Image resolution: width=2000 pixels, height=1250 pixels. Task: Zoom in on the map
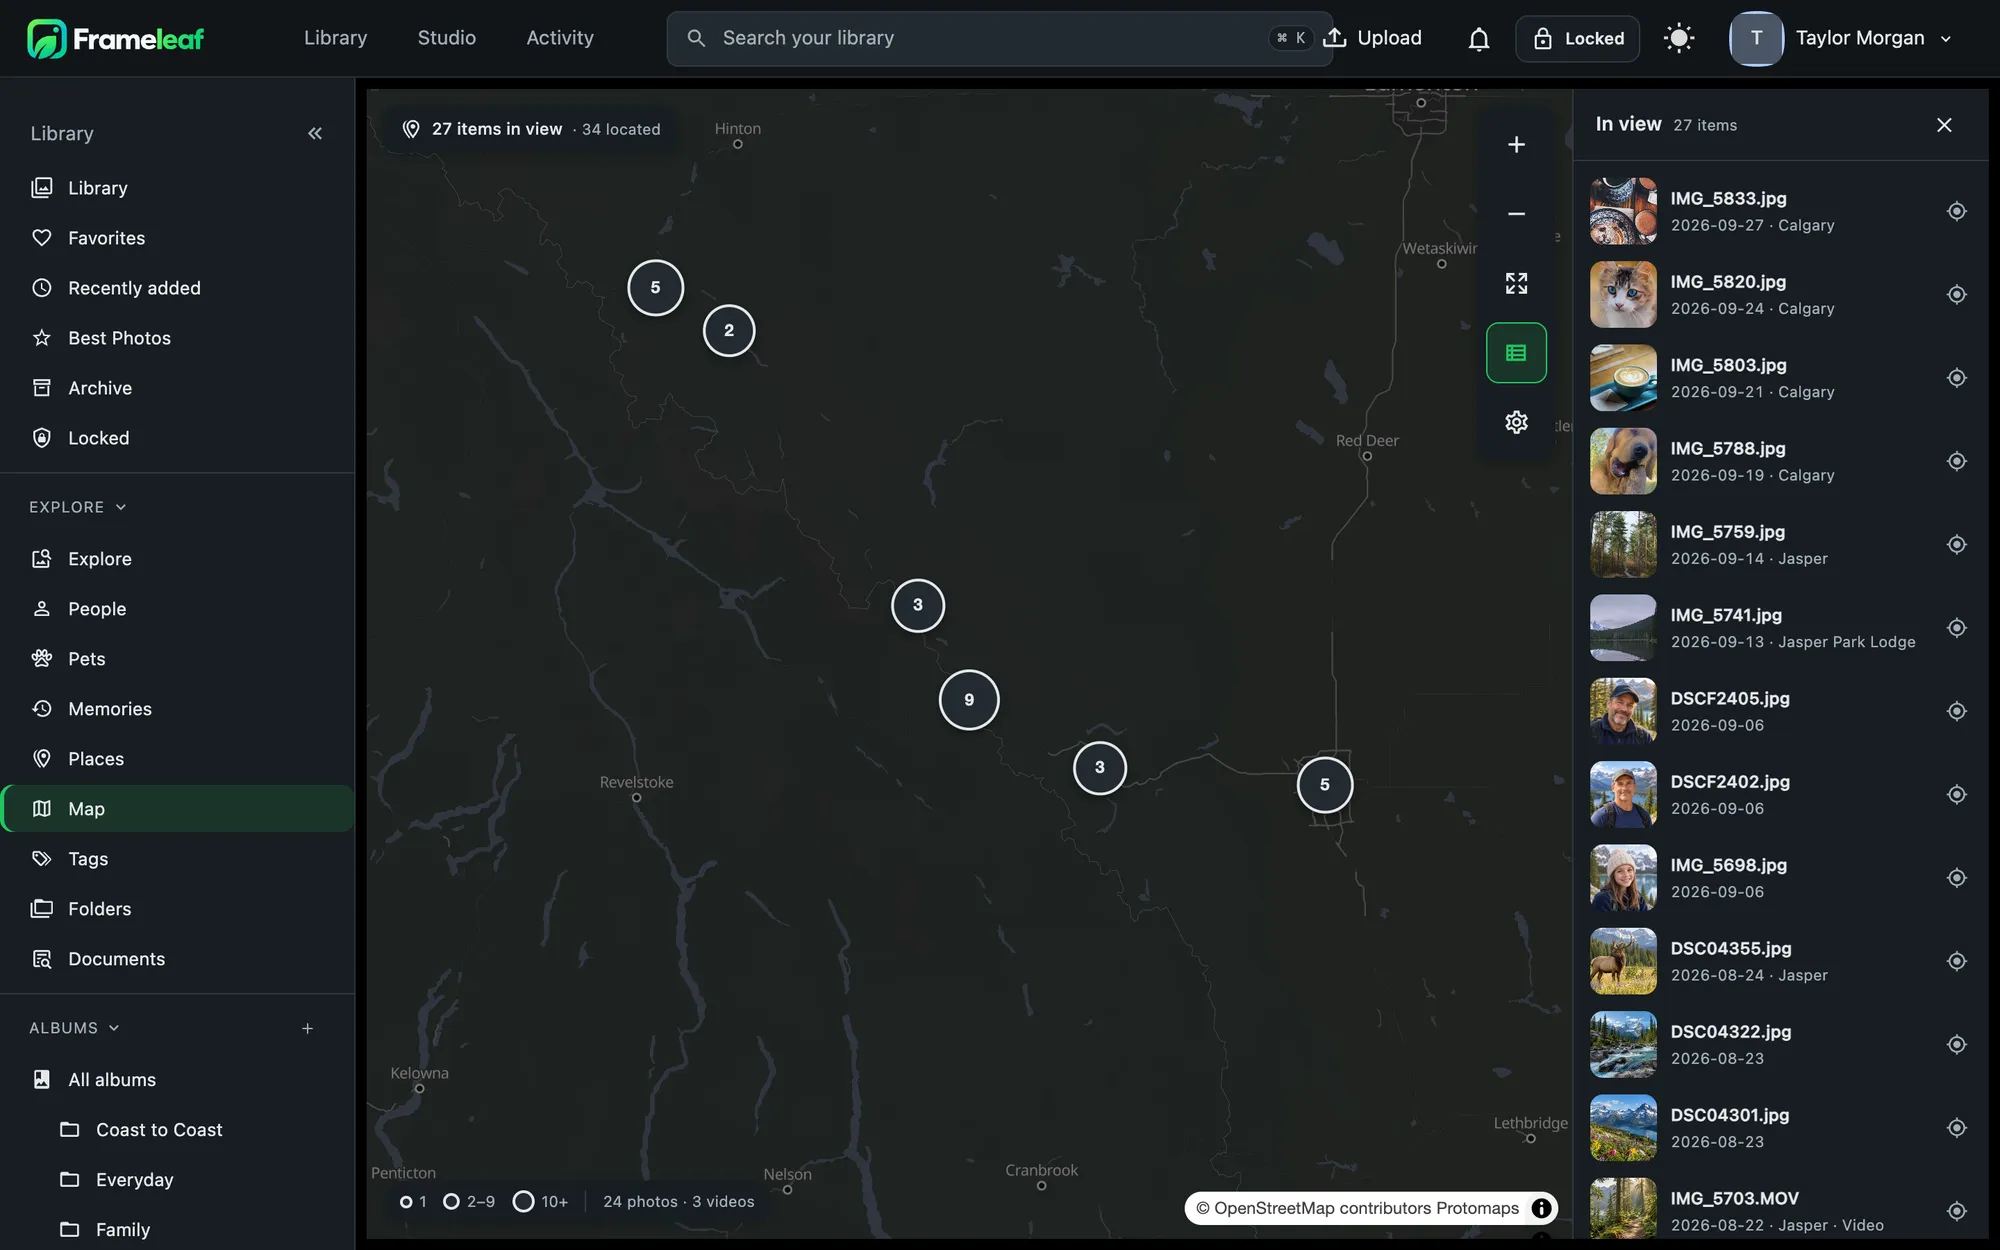1516,145
